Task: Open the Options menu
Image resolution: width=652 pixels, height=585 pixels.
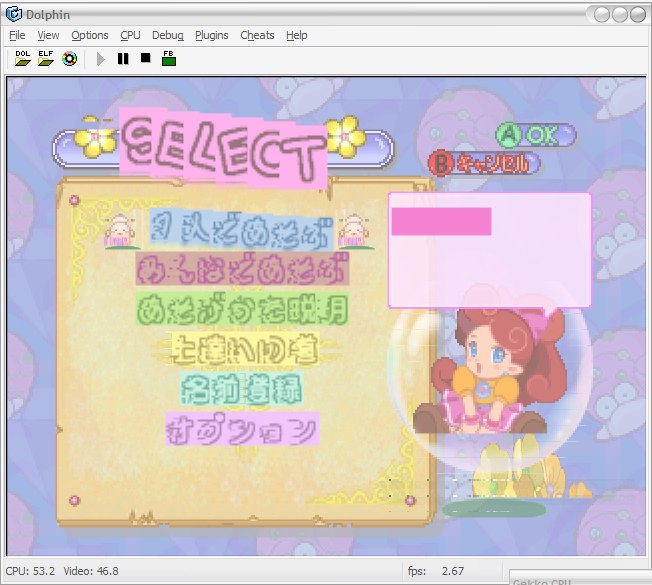Action: (x=90, y=35)
